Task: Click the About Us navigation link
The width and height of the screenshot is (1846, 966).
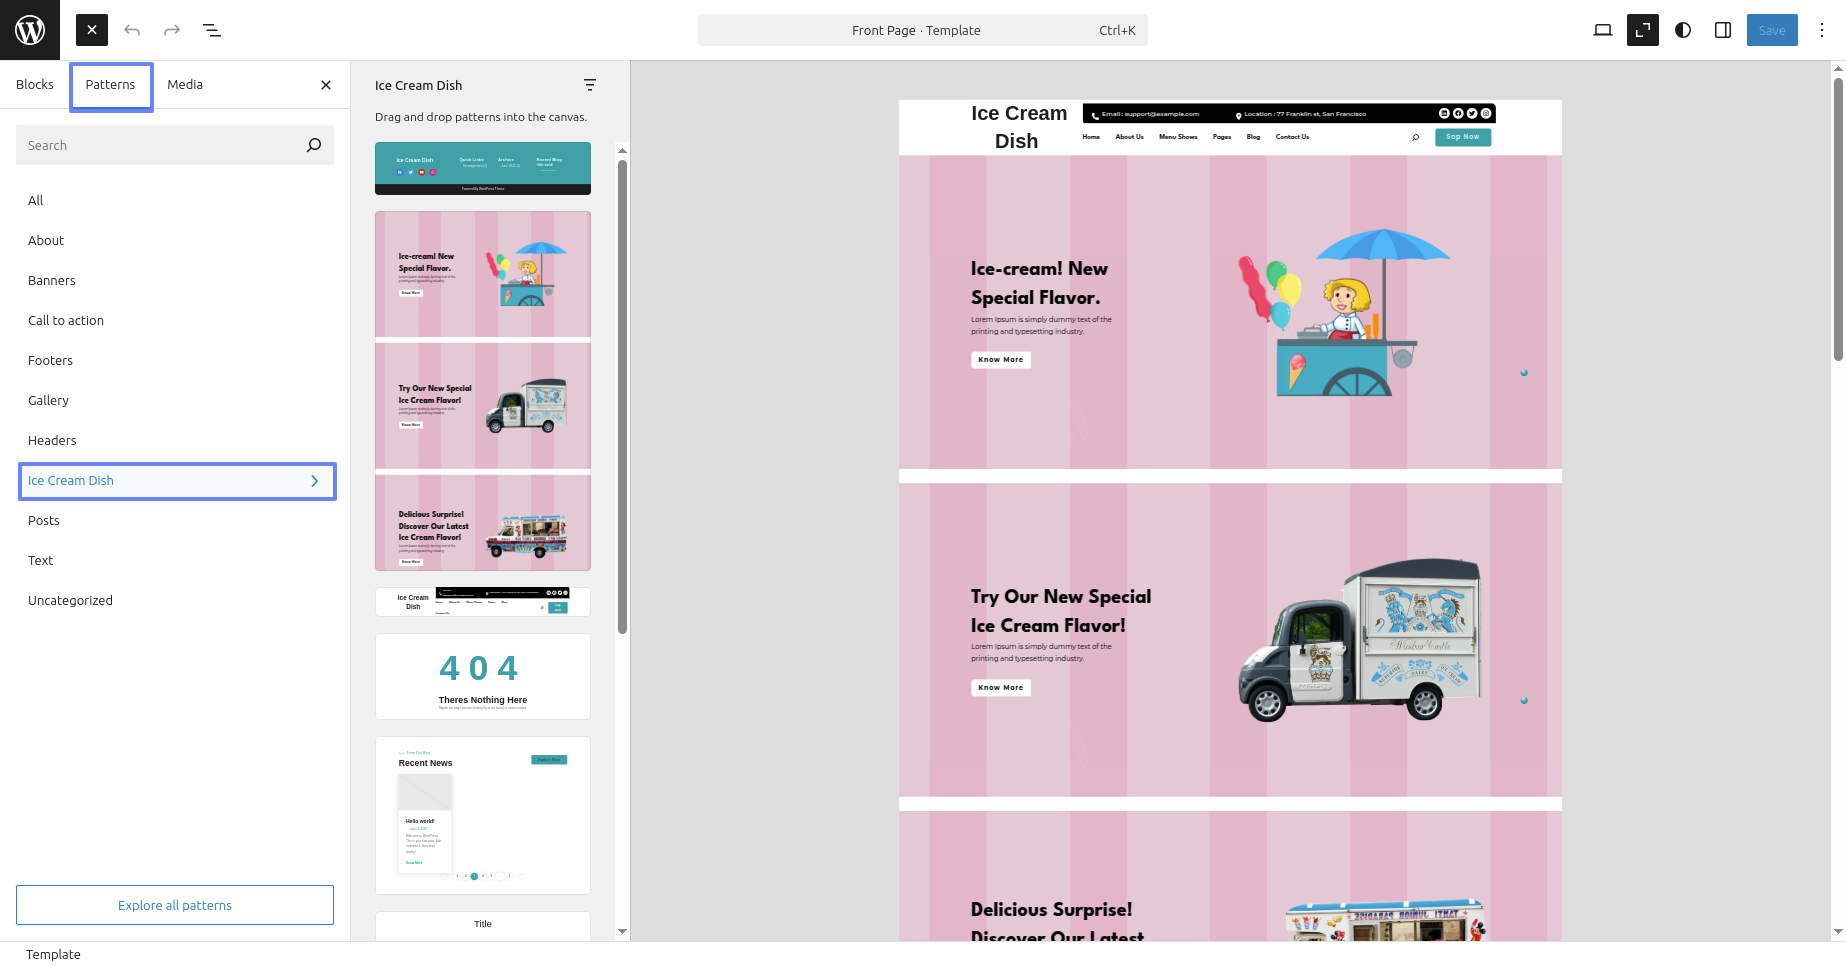Action: pos(1130,137)
